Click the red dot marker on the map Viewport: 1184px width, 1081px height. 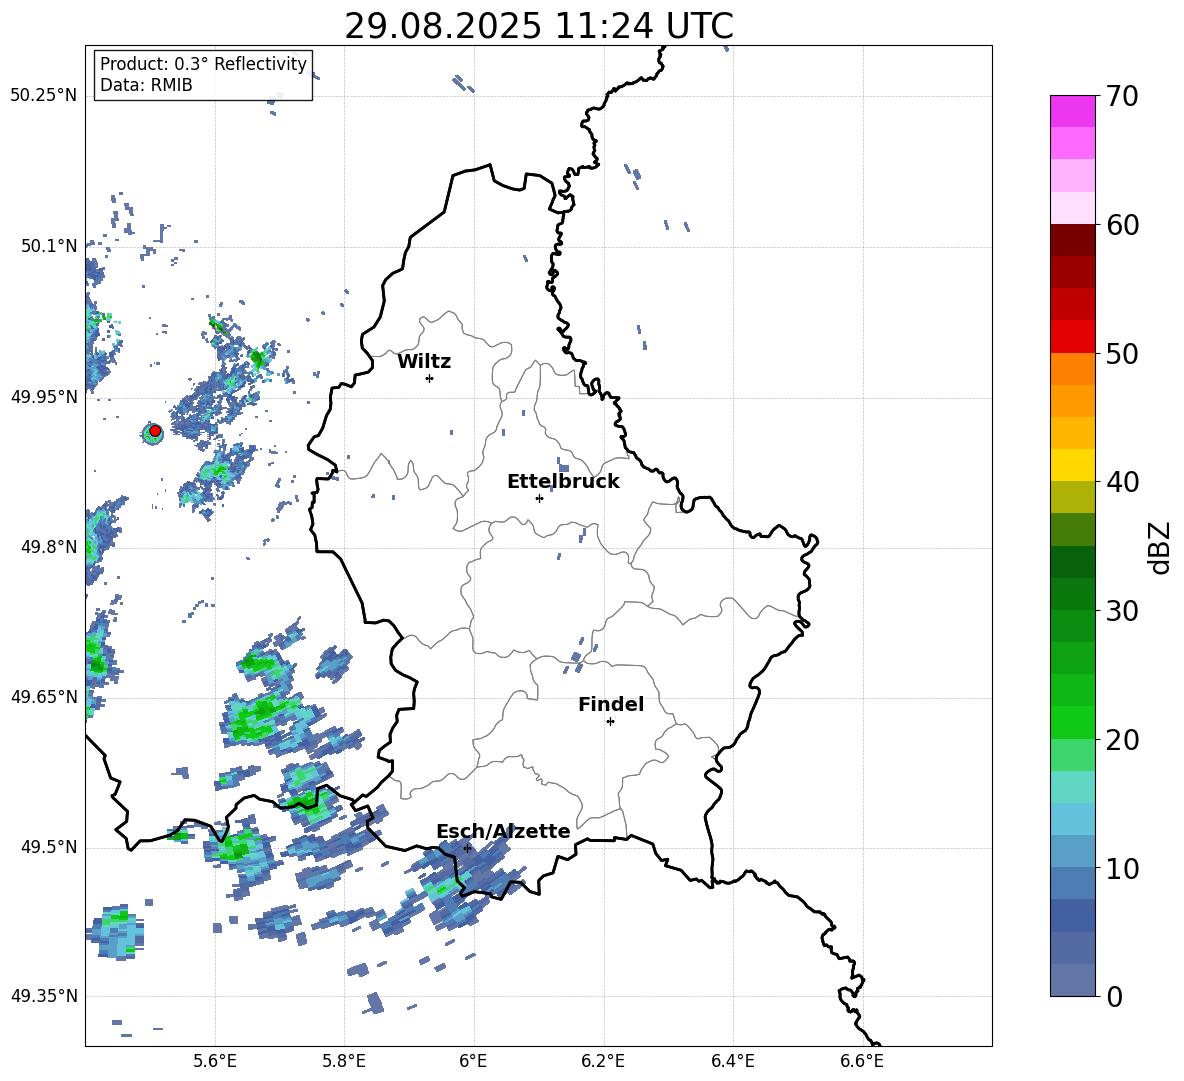coord(155,431)
